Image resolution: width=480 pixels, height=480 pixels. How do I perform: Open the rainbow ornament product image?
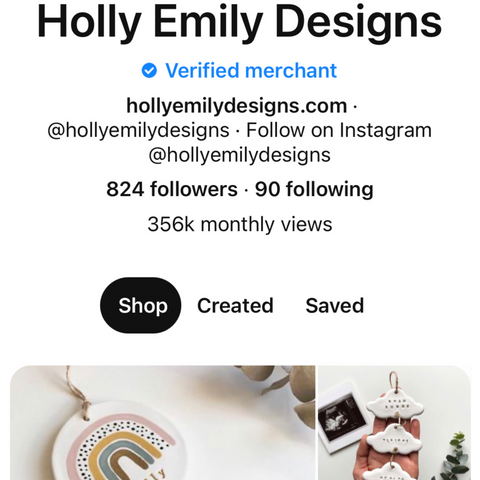click(x=163, y=423)
